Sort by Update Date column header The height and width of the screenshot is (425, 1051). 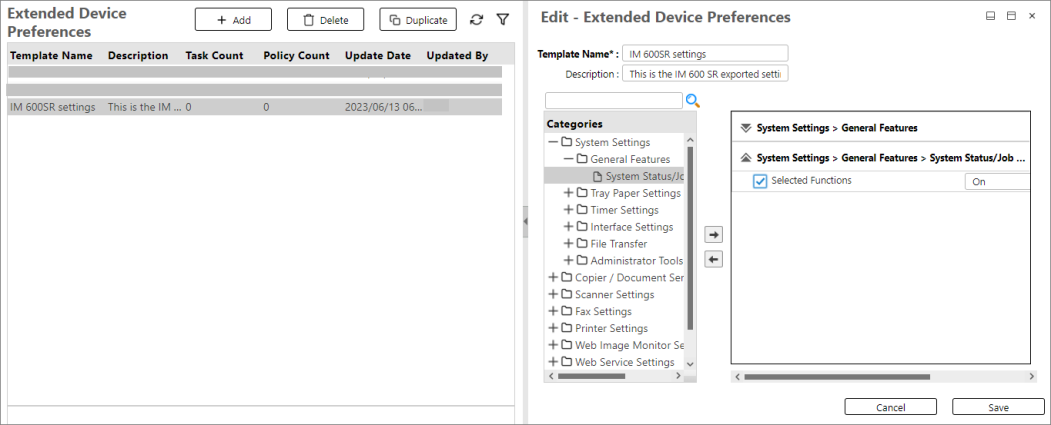(x=377, y=56)
